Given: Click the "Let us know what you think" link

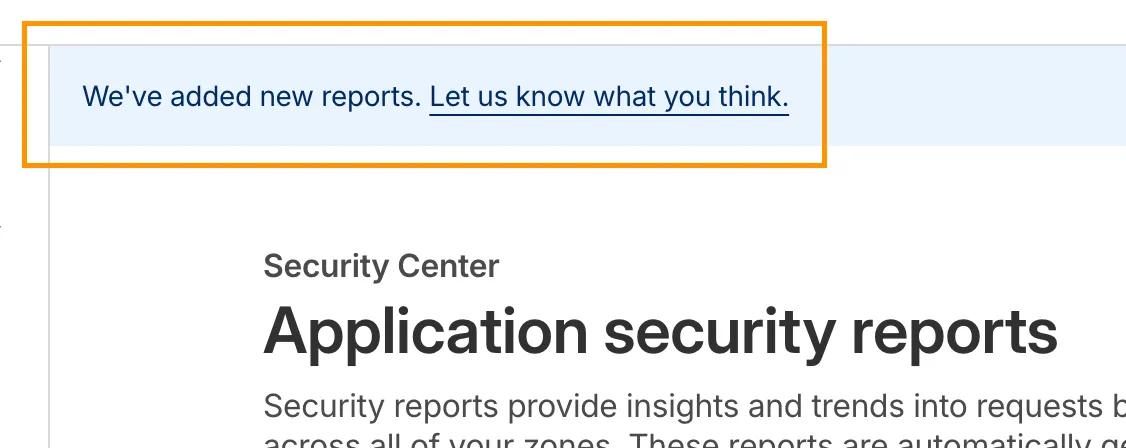Looking at the screenshot, I should [608, 97].
